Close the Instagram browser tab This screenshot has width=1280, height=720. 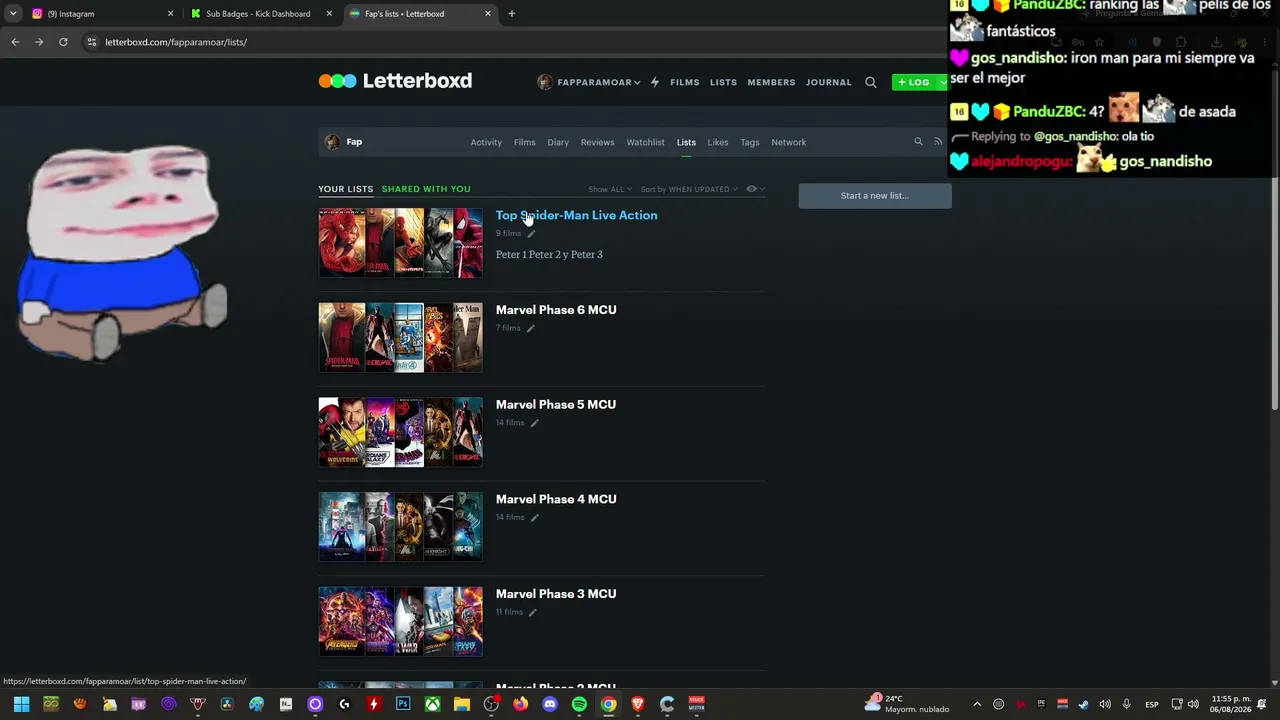point(170,14)
